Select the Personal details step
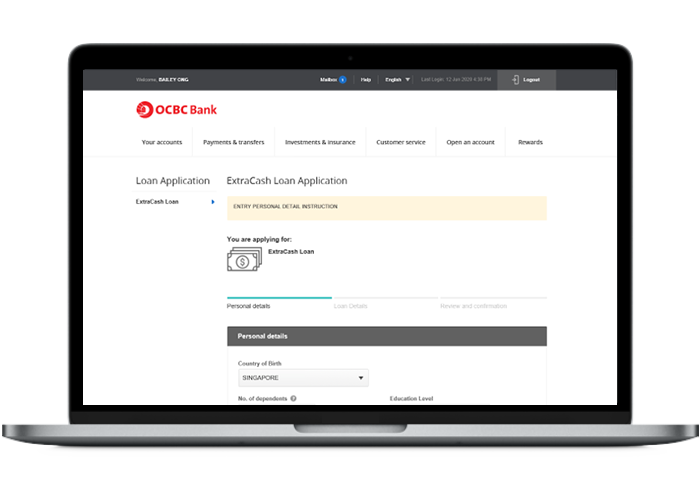 pyautogui.click(x=248, y=306)
